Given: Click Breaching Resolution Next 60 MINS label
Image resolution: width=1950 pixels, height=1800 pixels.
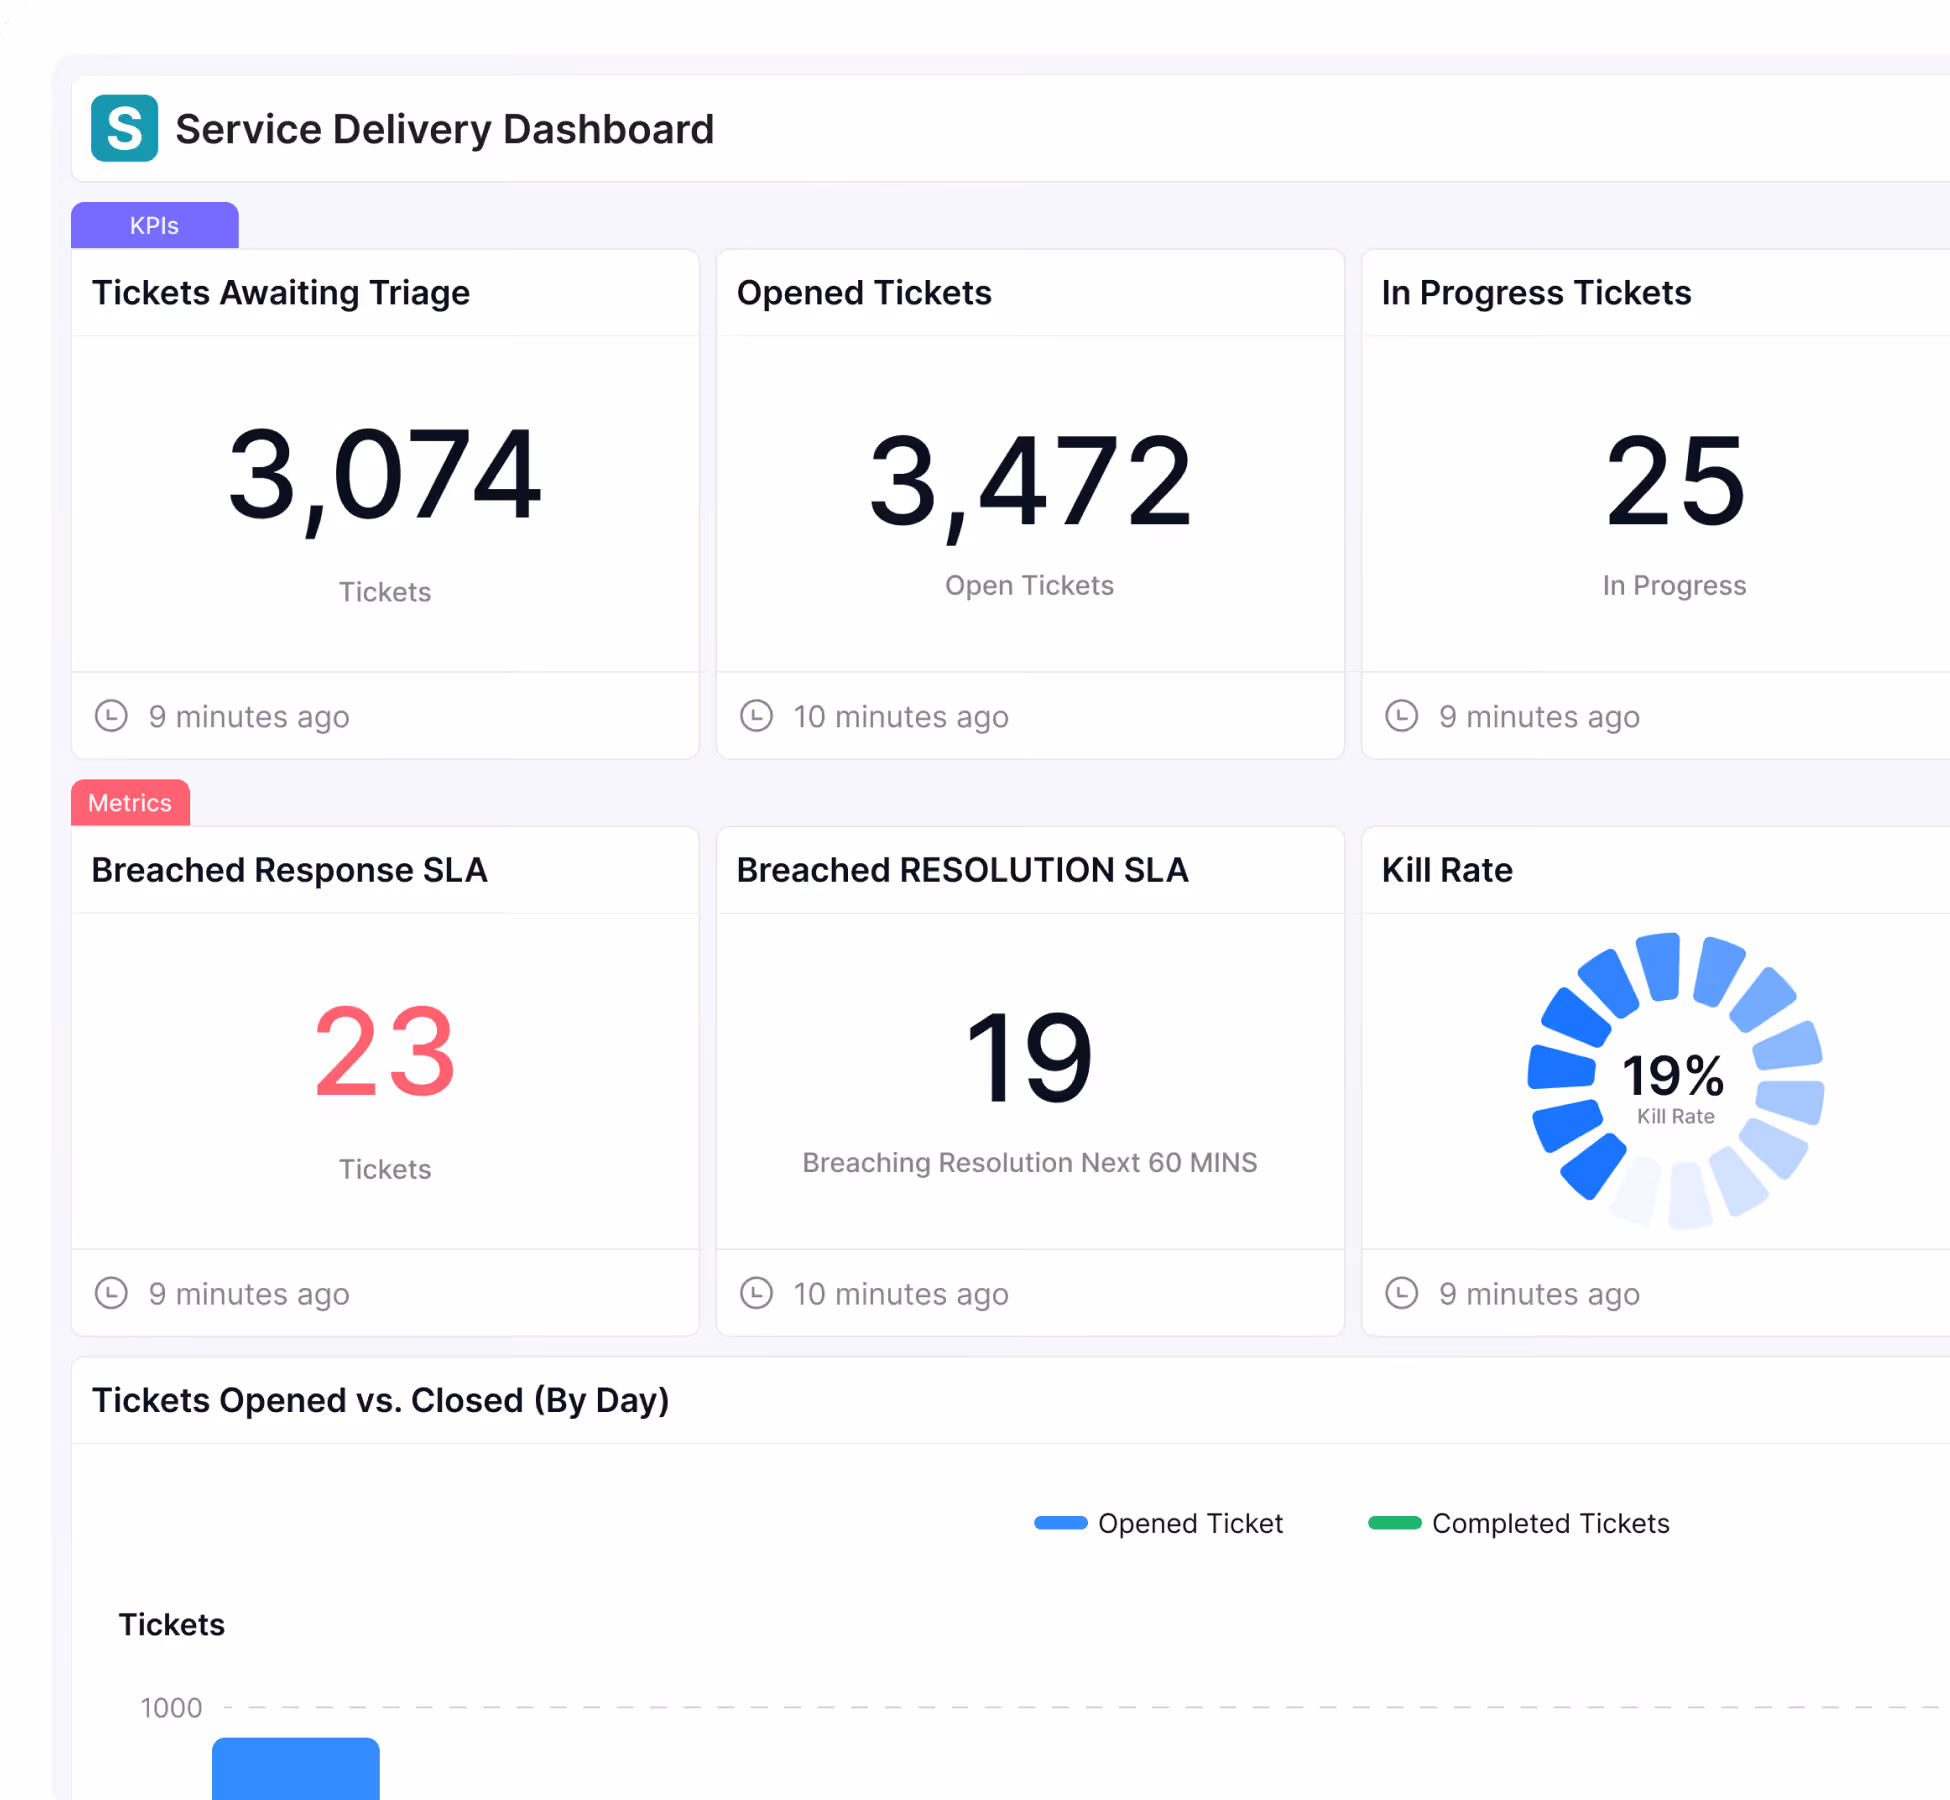Looking at the screenshot, I should (1030, 1162).
